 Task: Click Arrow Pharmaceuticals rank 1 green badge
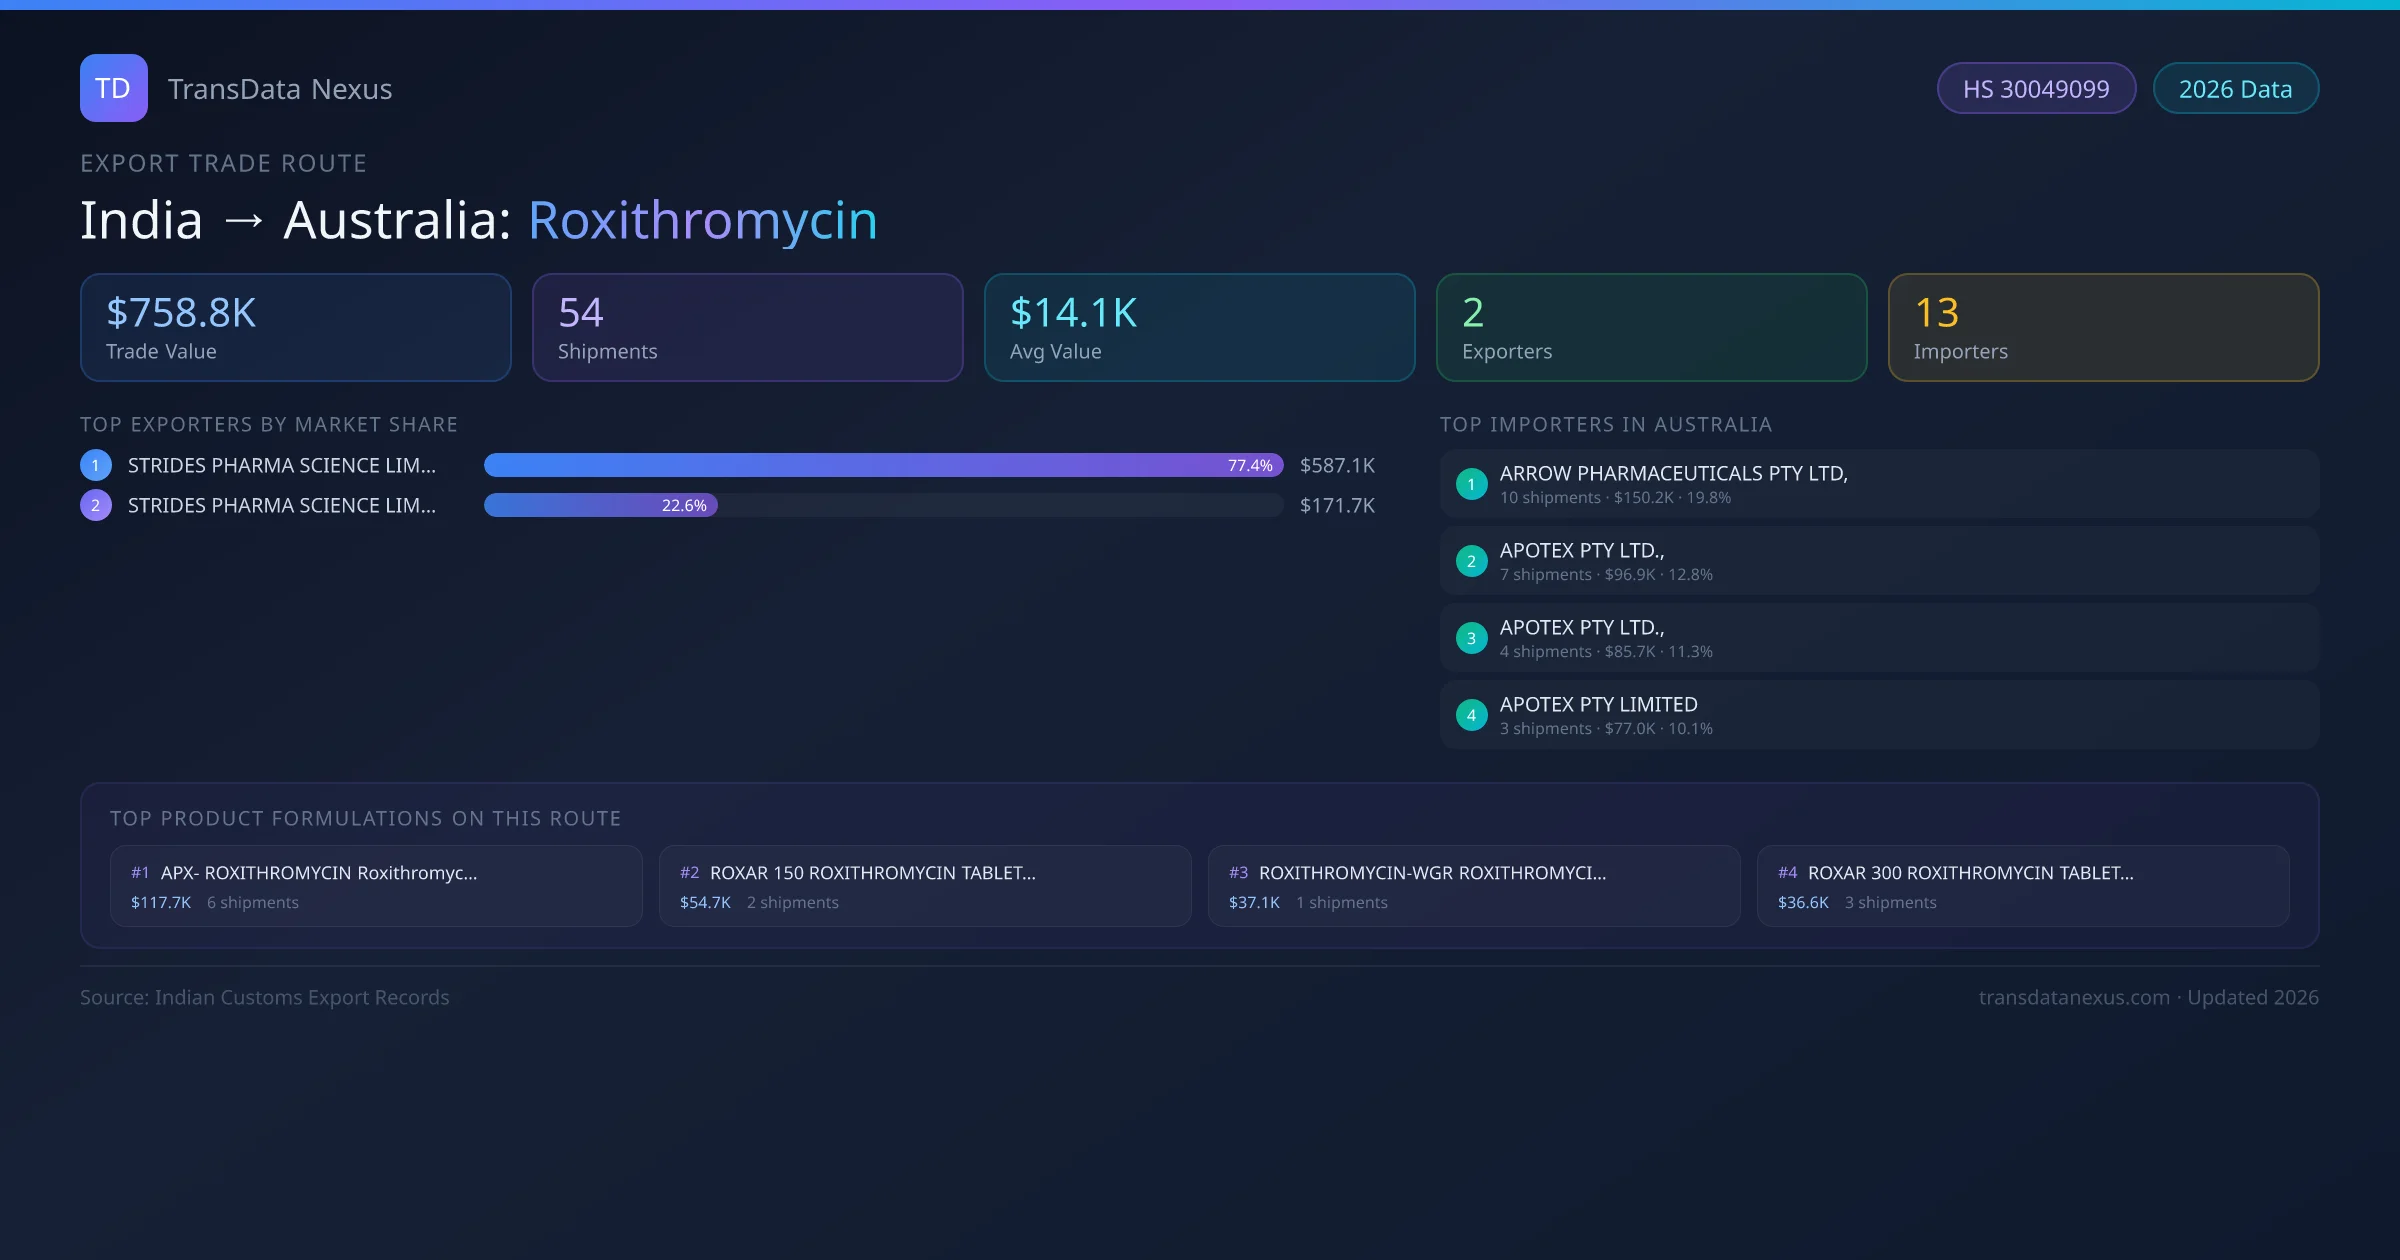pos(1471,484)
